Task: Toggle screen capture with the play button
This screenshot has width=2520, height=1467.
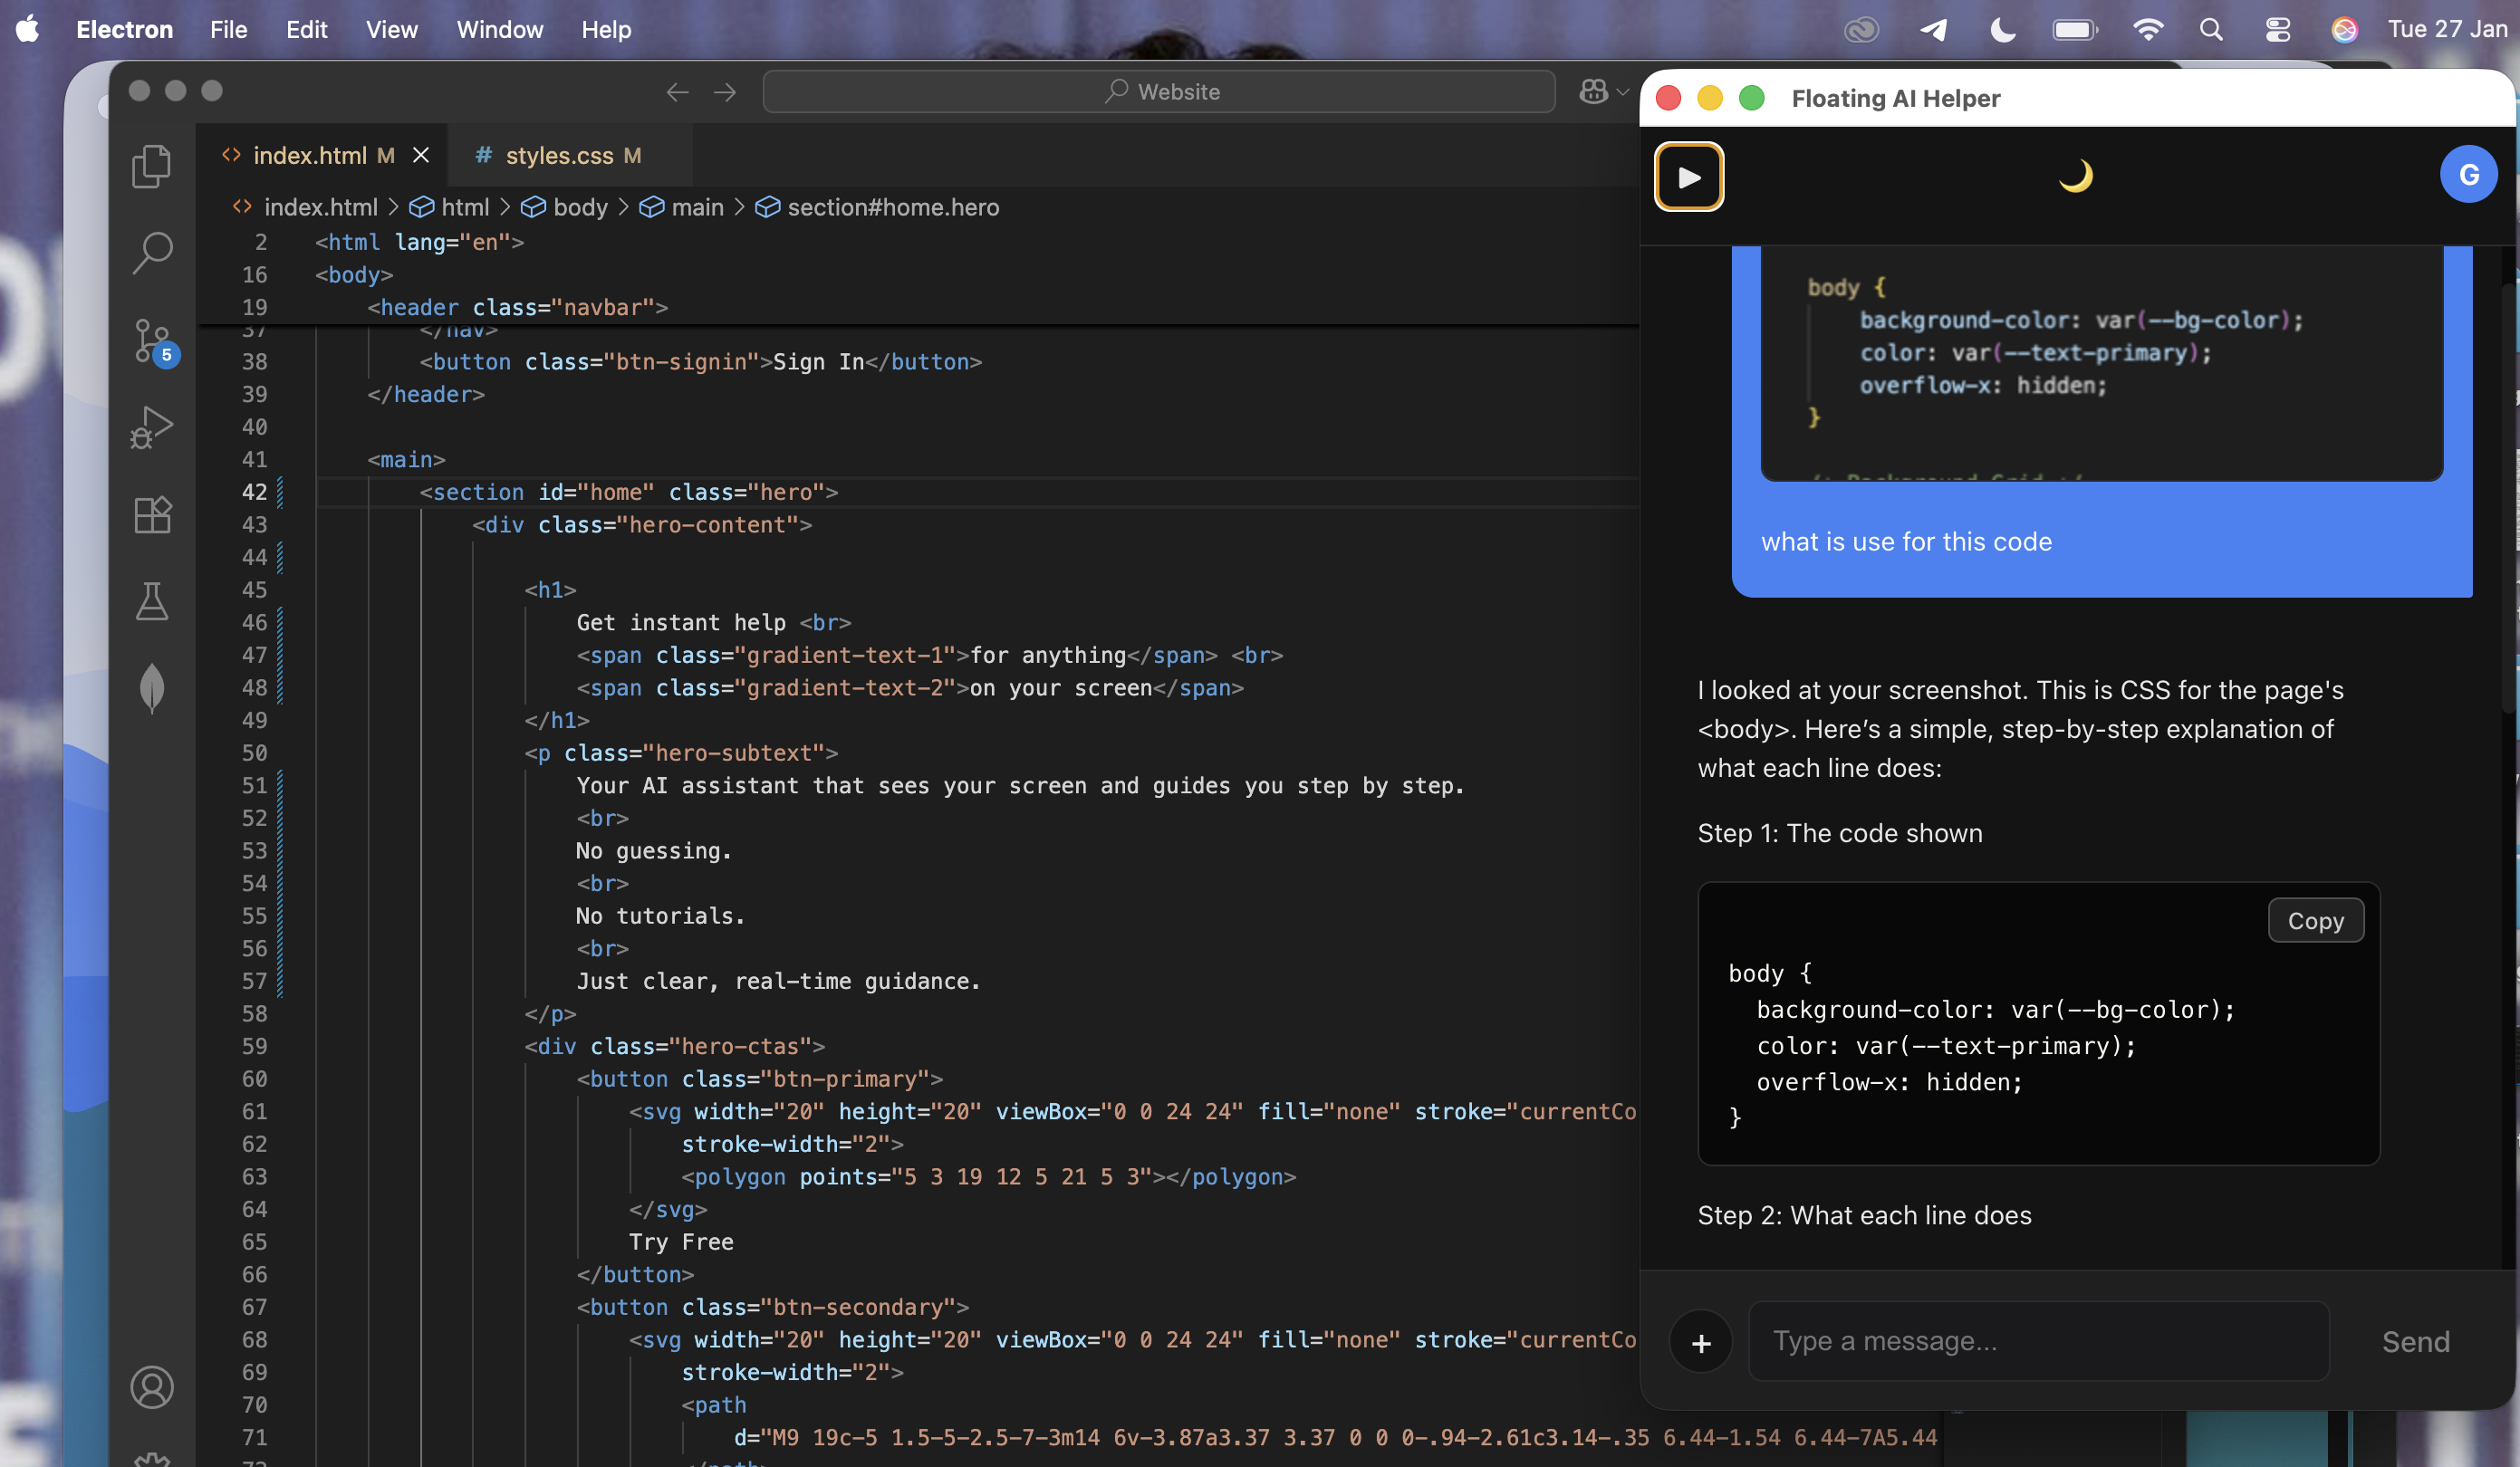Action: 1690,176
